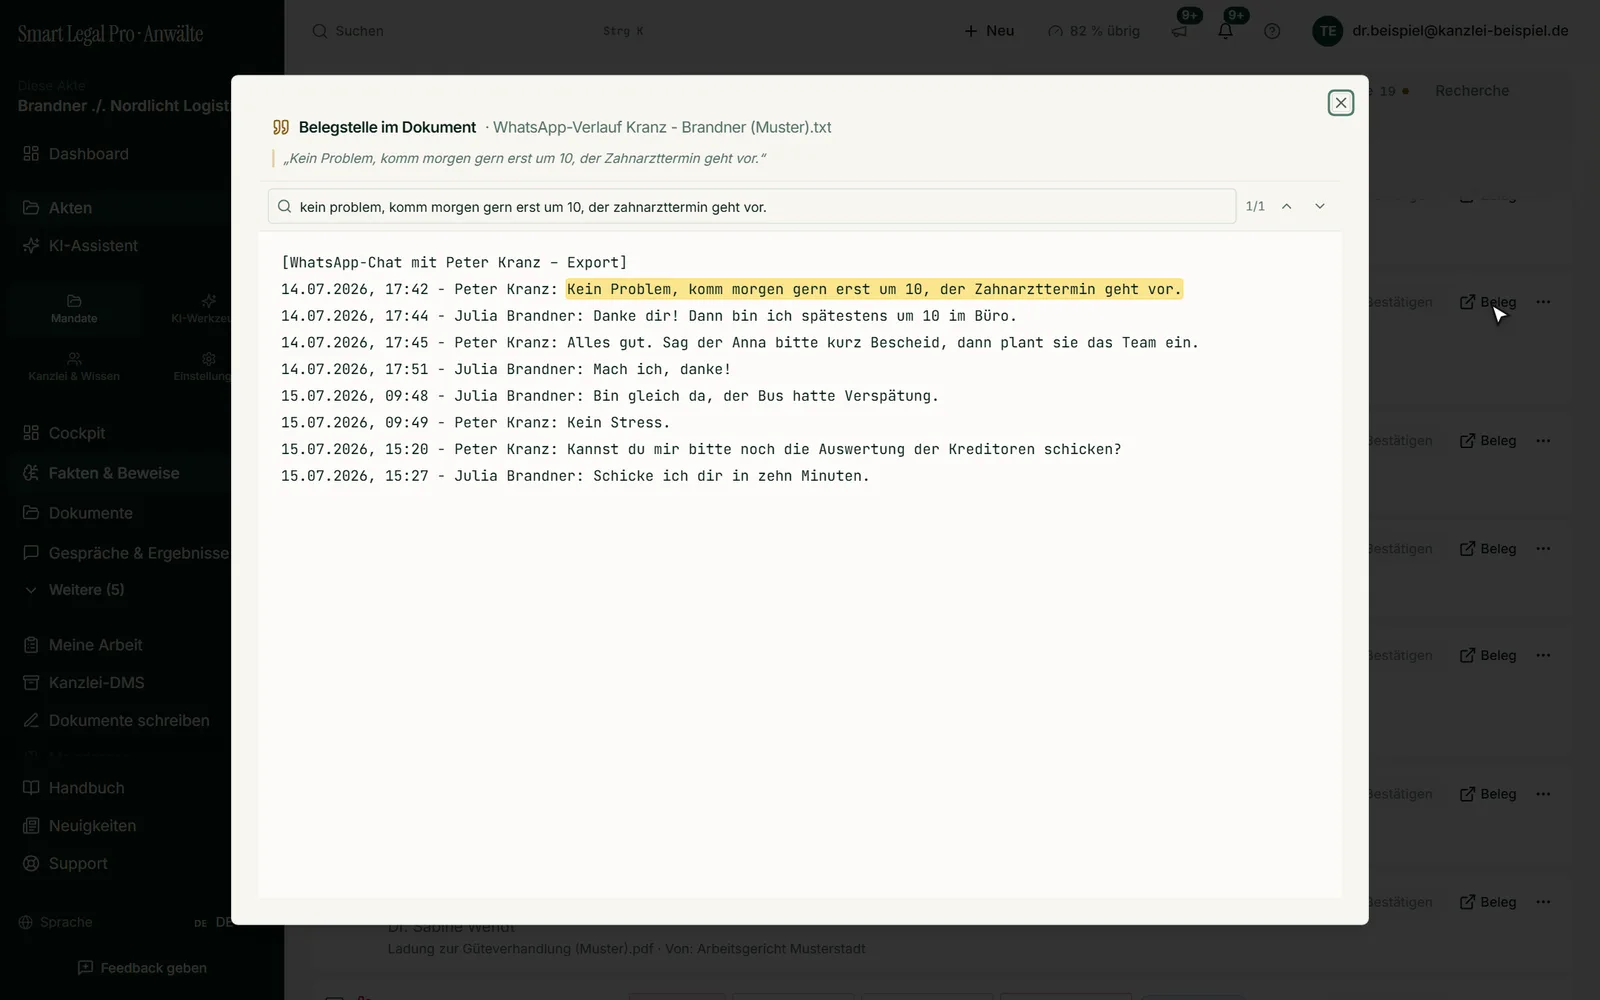This screenshot has height=1000, width=1600.
Task: Open the notifications bell icon
Action: click(1225, 31)
